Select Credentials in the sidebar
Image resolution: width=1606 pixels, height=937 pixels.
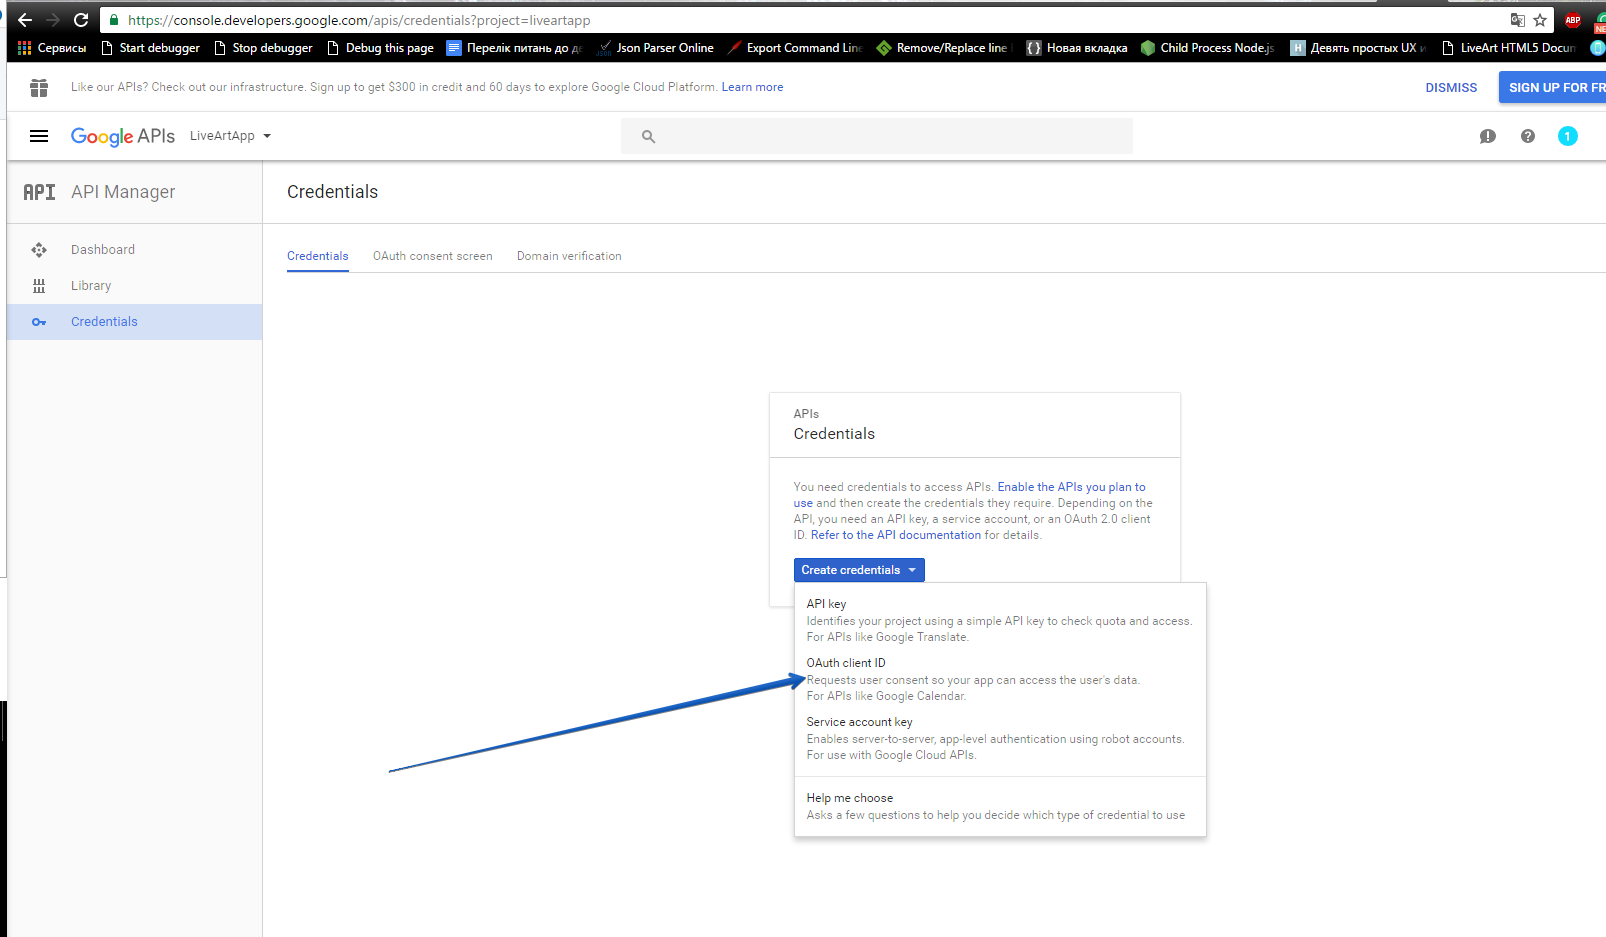pyautogui.click(x=134, y=322)
